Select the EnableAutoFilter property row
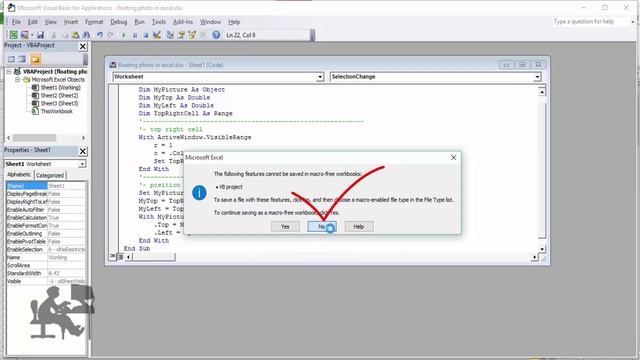This screenshot has width=640, height=360. coord(46,209)
